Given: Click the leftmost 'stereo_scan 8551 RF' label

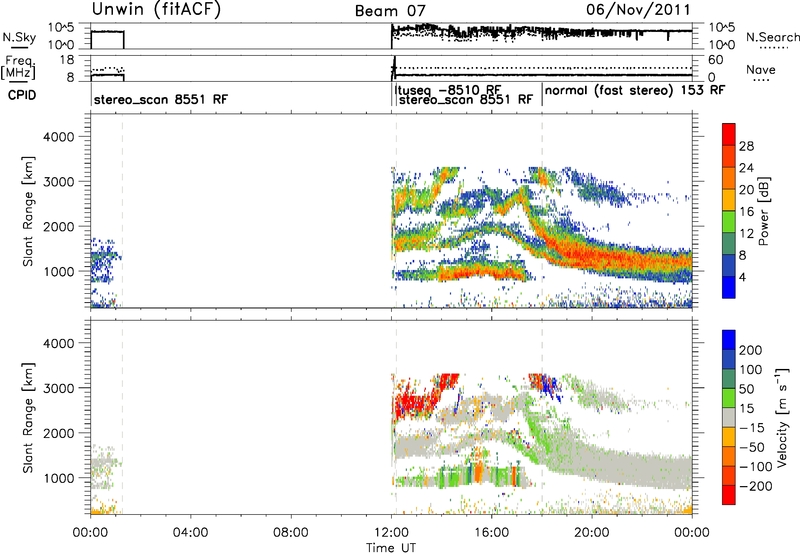Looking at the screenshot, I should point(161,99).
